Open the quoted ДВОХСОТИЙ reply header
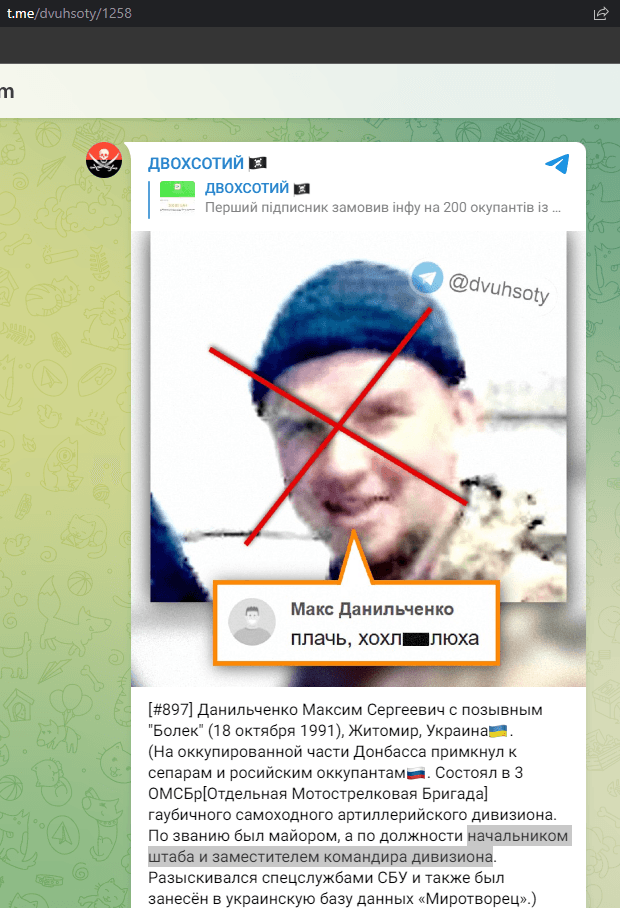 coord(247,188)
